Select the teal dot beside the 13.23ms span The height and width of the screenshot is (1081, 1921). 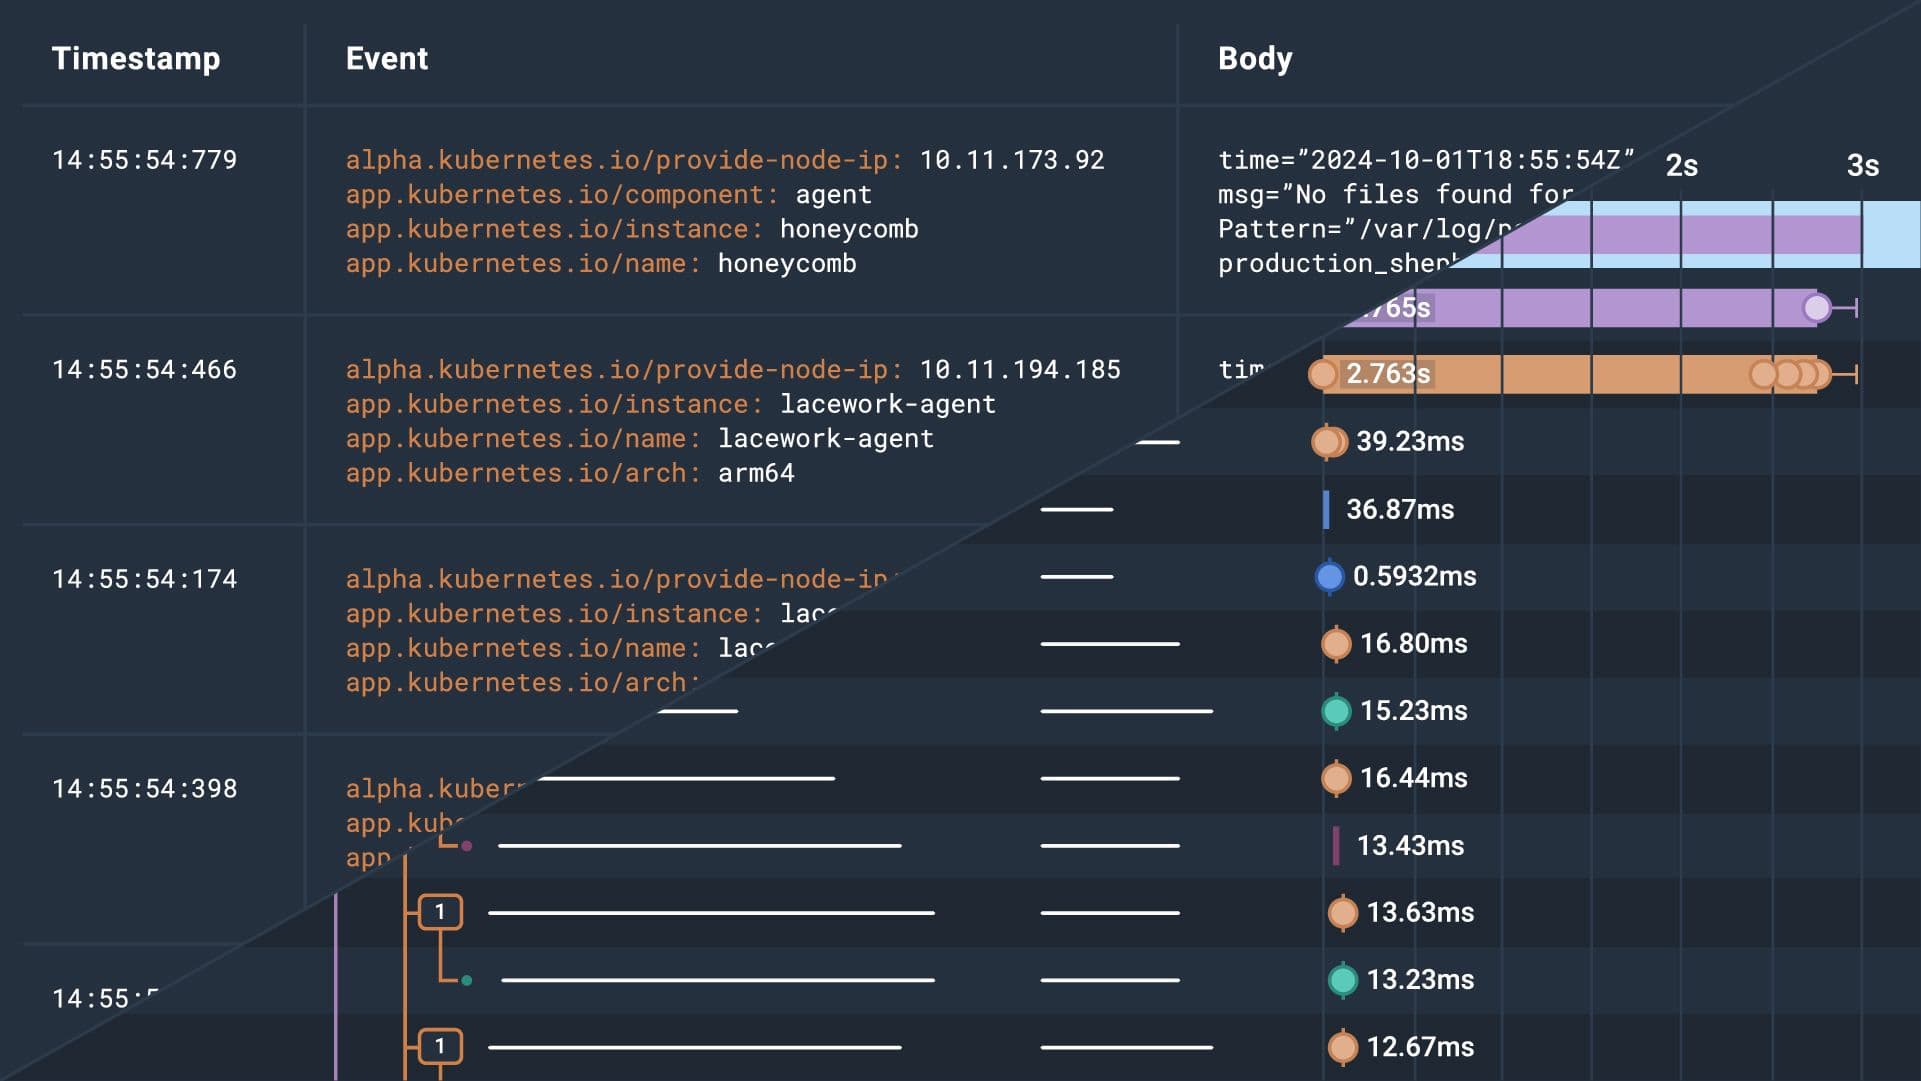1344,979
